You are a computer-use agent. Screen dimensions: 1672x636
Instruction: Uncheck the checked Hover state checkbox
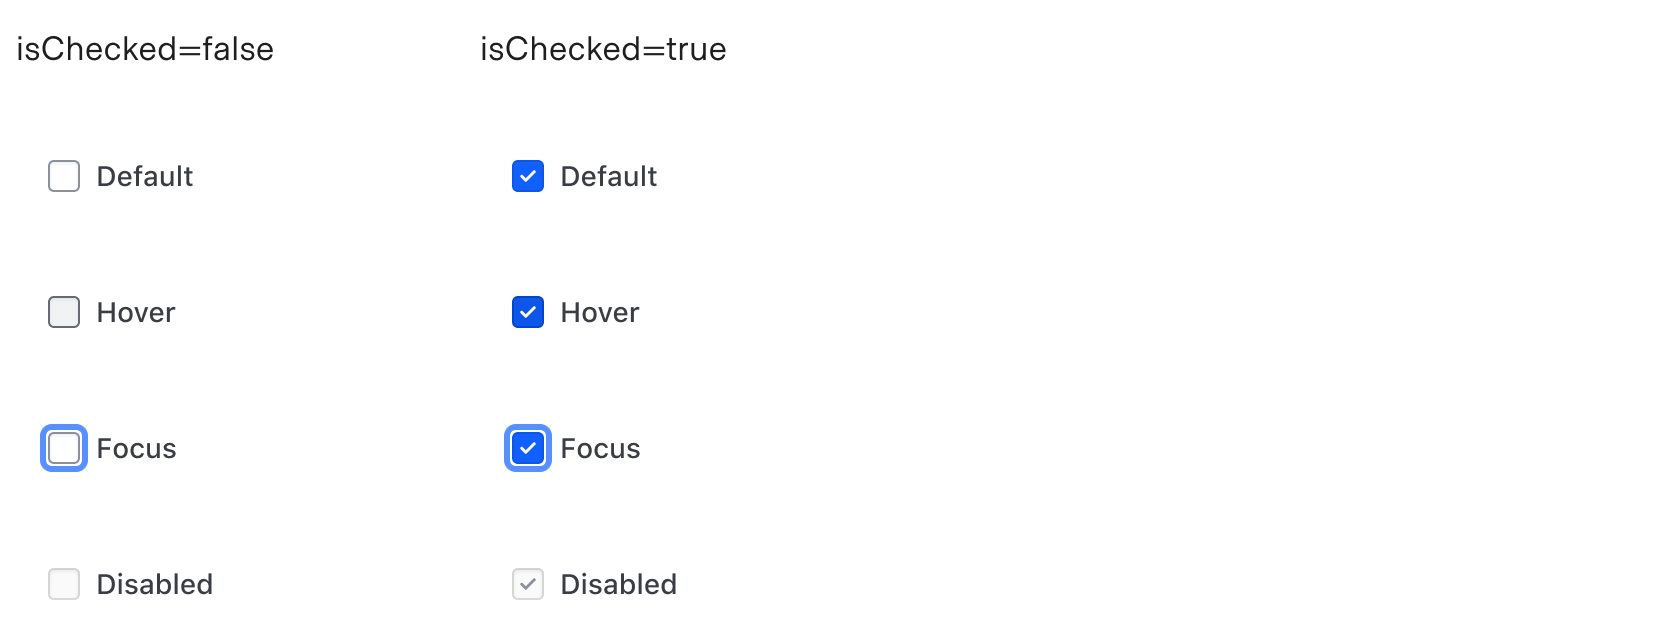pos(527,312)
